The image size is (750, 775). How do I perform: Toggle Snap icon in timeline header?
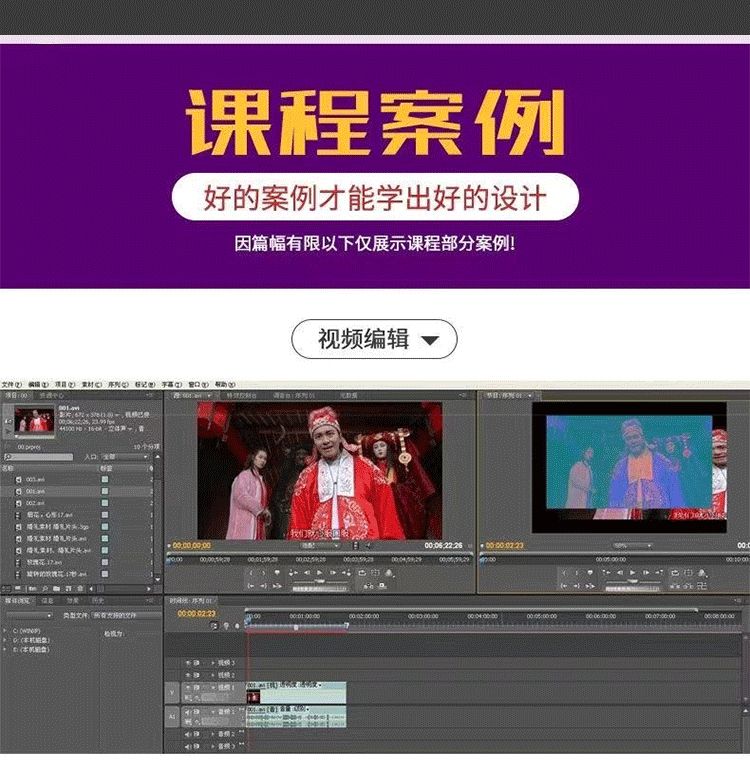(214, 626)
